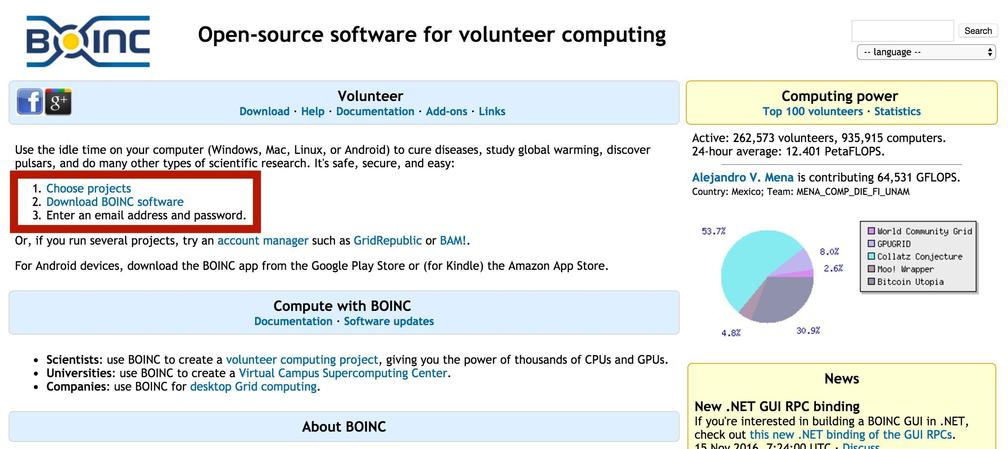Image resolution: width=1008 pixels, height=449 pixels.
Task: Click Choose projects link
Action: [x=89, y=188]
